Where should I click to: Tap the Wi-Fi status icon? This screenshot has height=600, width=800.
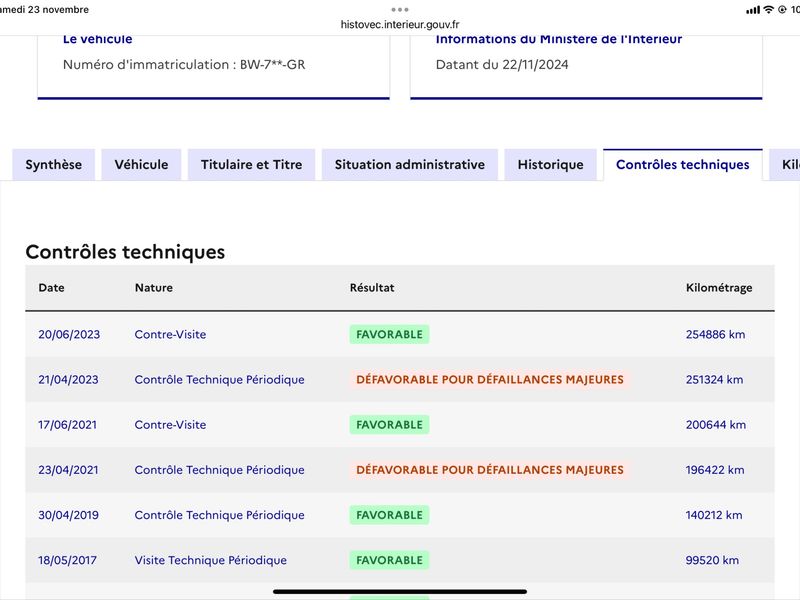coord(768,10)
